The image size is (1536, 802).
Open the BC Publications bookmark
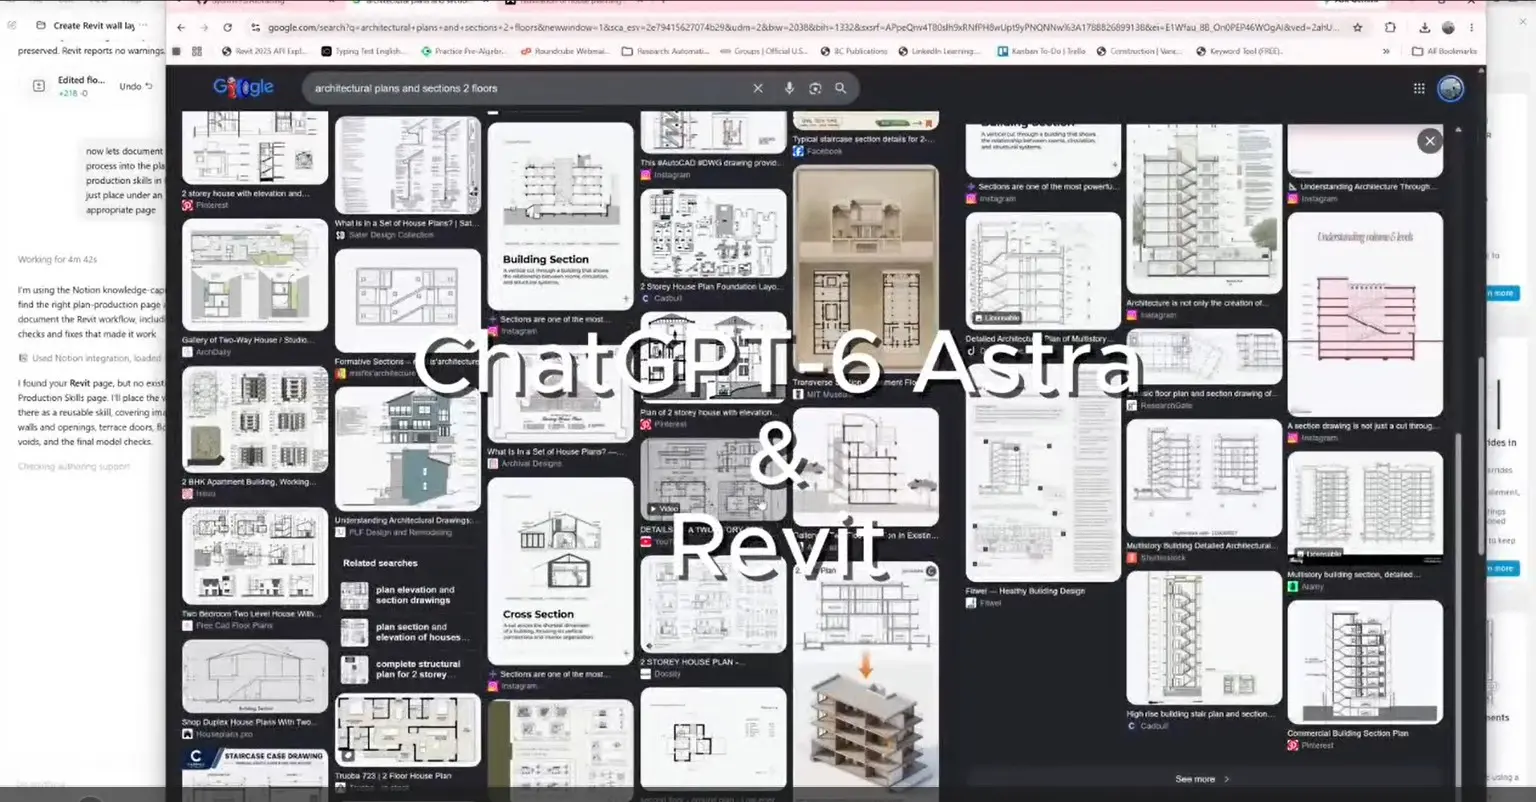pyautogui.click(x=854, y=51)
